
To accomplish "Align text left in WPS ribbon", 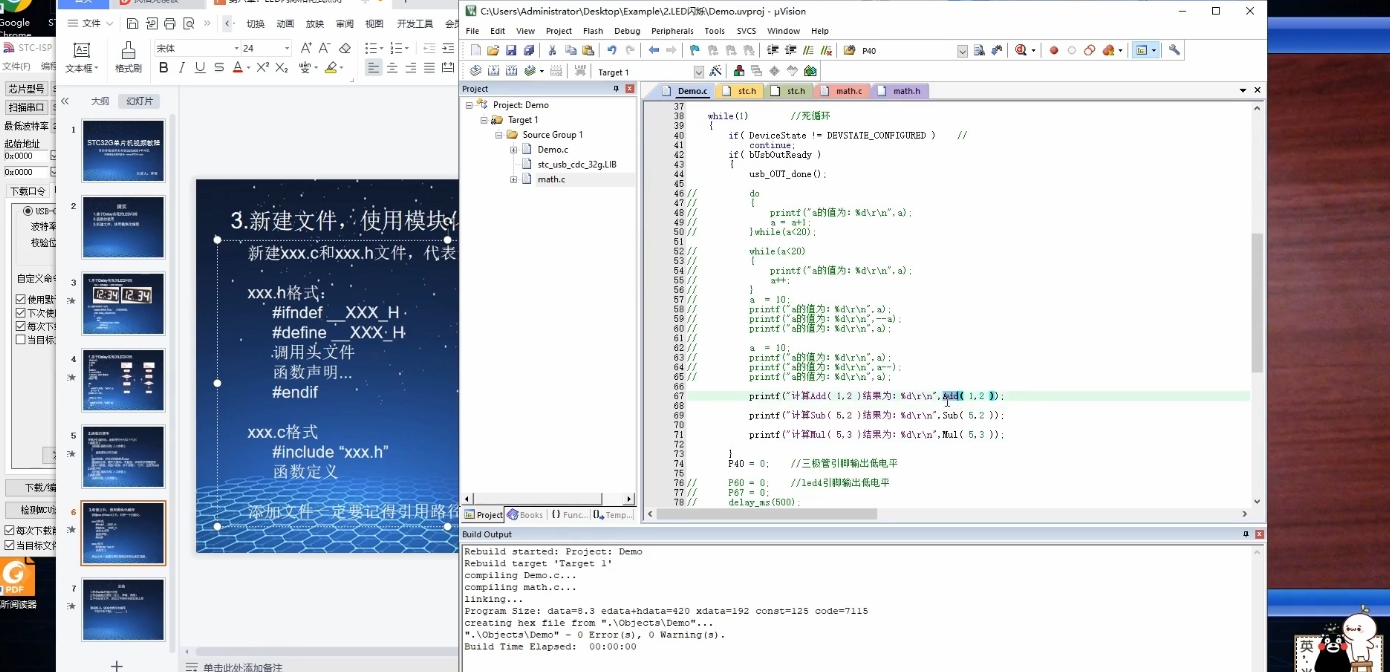I will coord(373,68).
